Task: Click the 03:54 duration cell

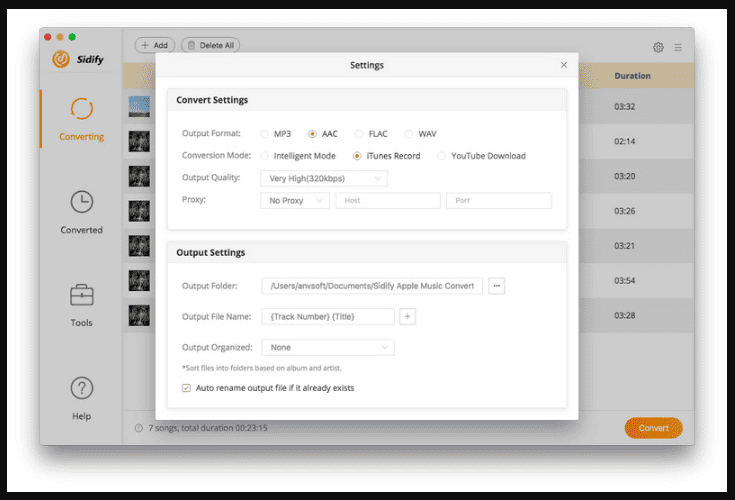Action: pyautogui.click(x=624, y=281)
